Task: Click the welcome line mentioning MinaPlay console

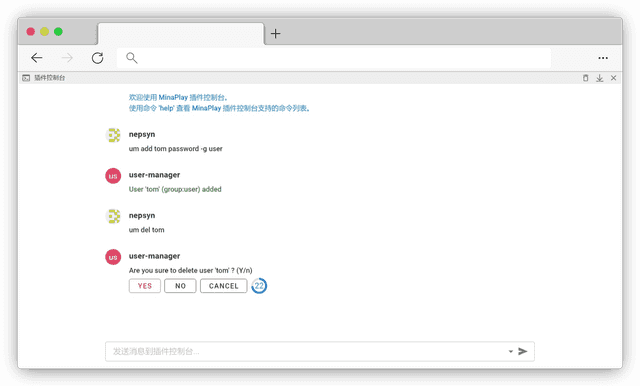Action: click(178, 97)
